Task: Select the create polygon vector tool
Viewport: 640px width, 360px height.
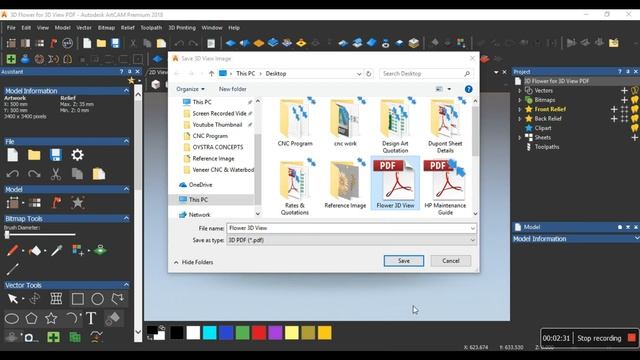Action: click(31, 318)
